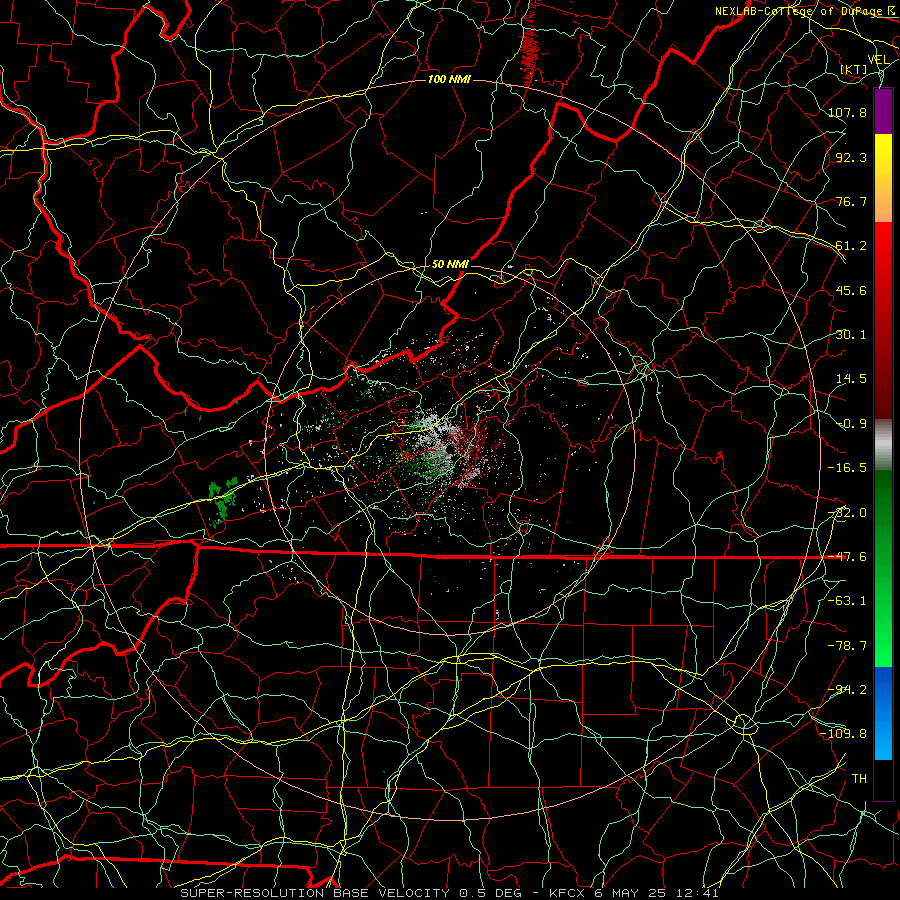Click the KFCX 6 MAY 25 12:41 timestamp
The image size is (900, 900).
(x=634, y=893)
